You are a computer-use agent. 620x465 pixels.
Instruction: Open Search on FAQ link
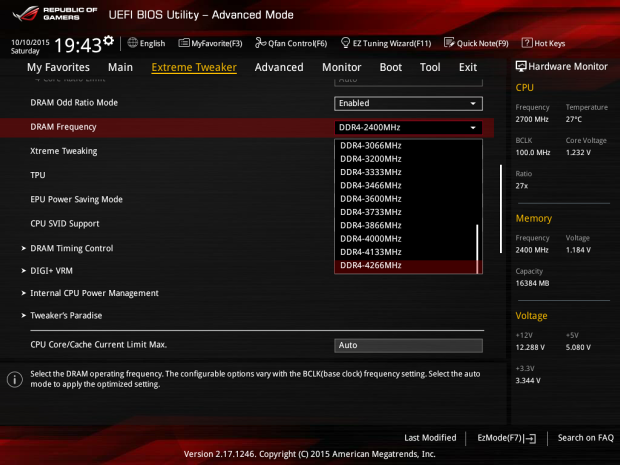point(586,438)
